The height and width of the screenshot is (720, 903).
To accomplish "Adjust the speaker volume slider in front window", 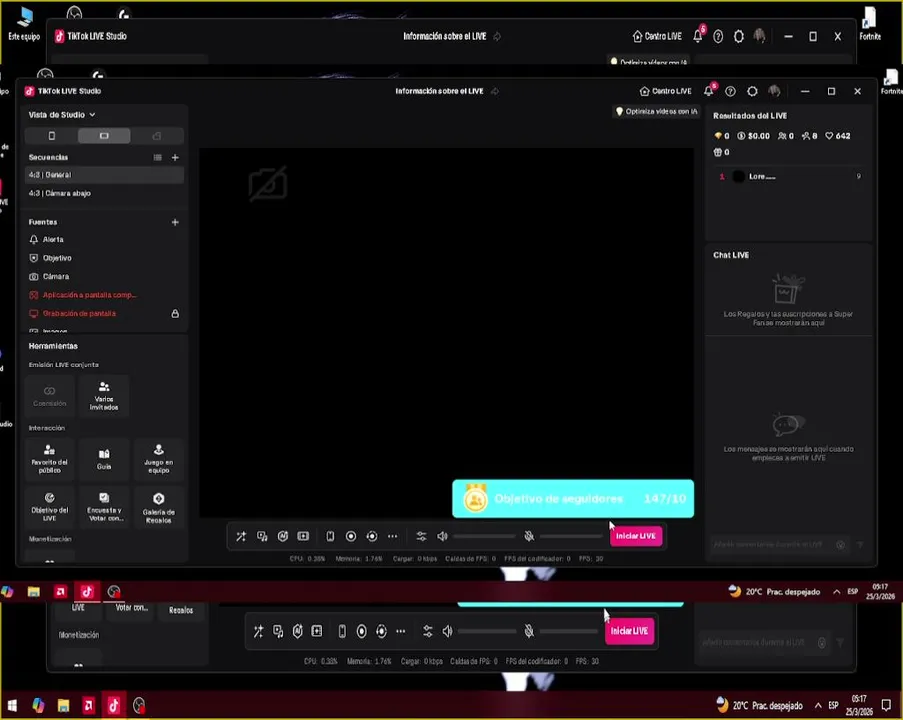I will coord(484,536).
